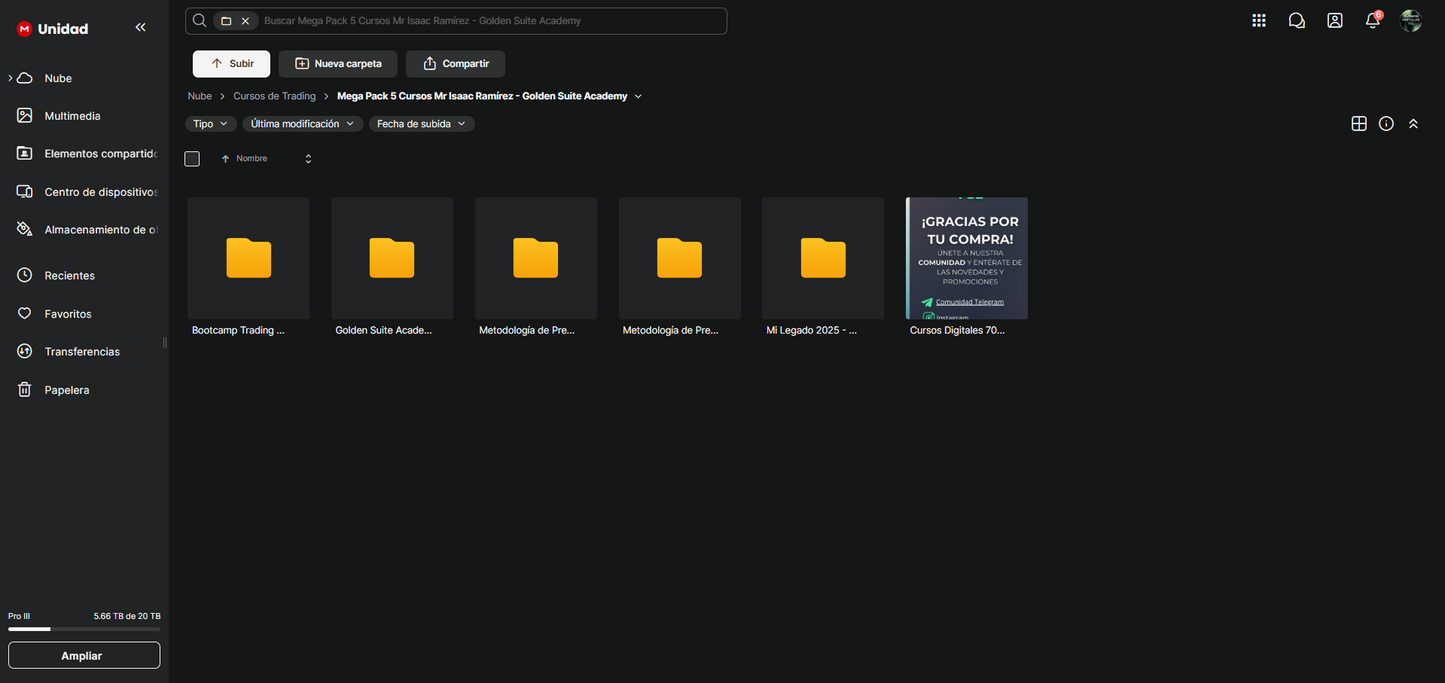Open the contacts icon in top bar
Image resolution: width=1445 pixels, height=683 pixels.
coord(1335,21)
